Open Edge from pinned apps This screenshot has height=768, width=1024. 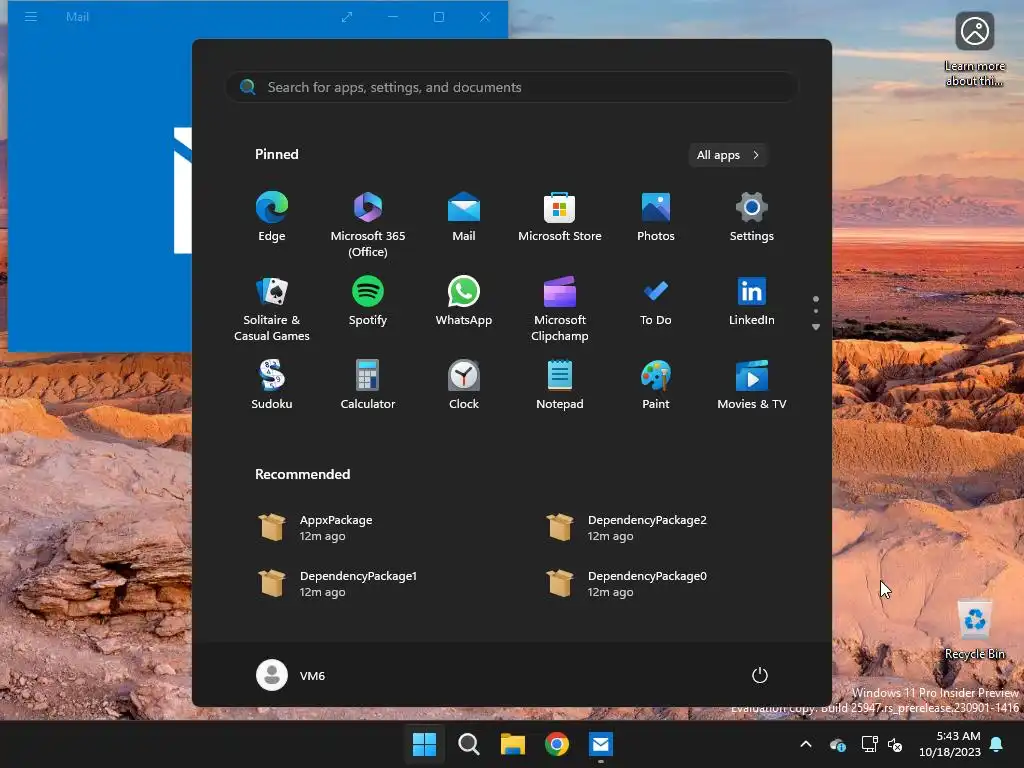pos(272,218)
